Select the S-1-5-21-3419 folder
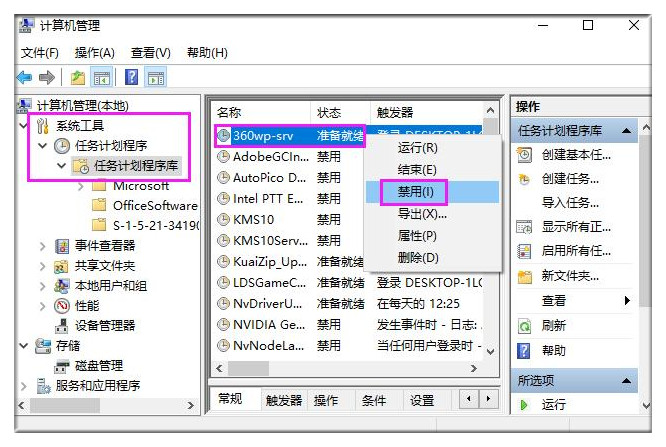Viewport: 666px width, 447px height. pyautogui.click(x=155, y=225)
